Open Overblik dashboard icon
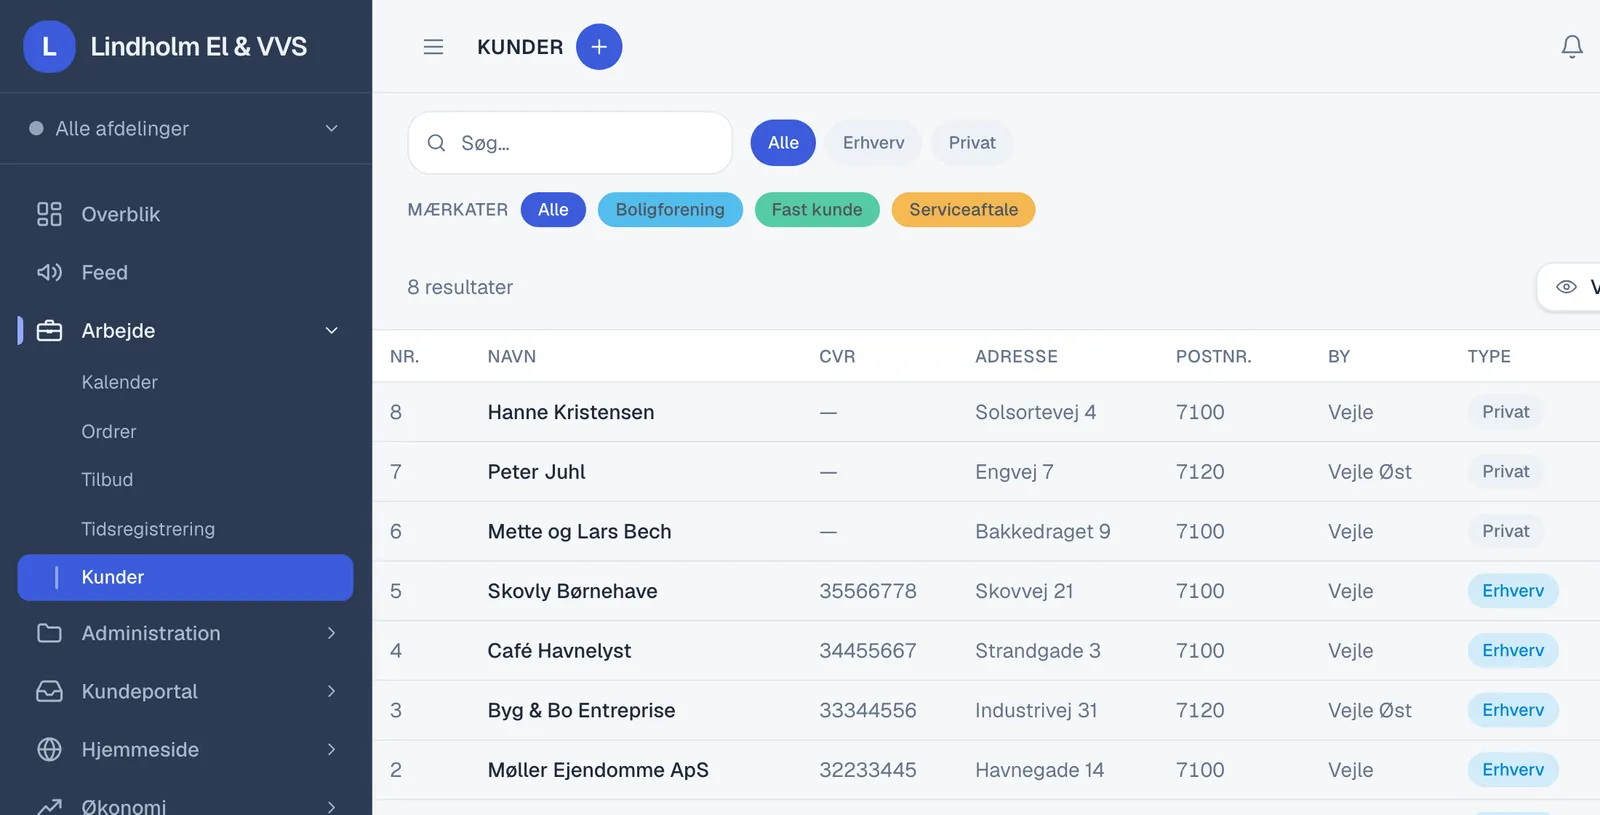This screenshot has width=1600, height=815. 49,214
